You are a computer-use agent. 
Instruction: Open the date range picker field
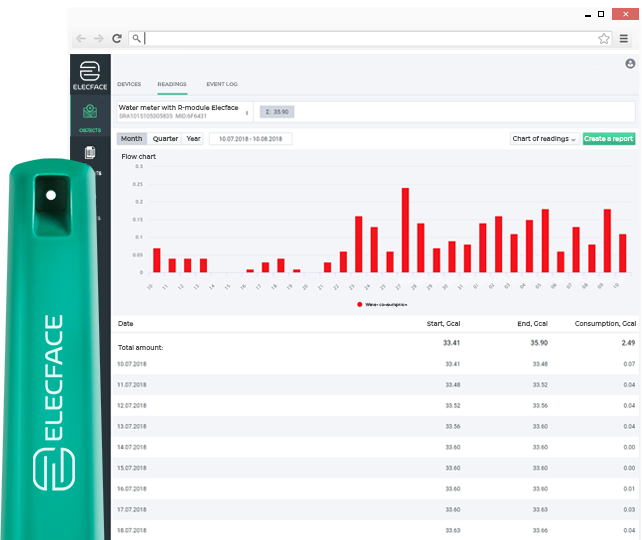251,139
